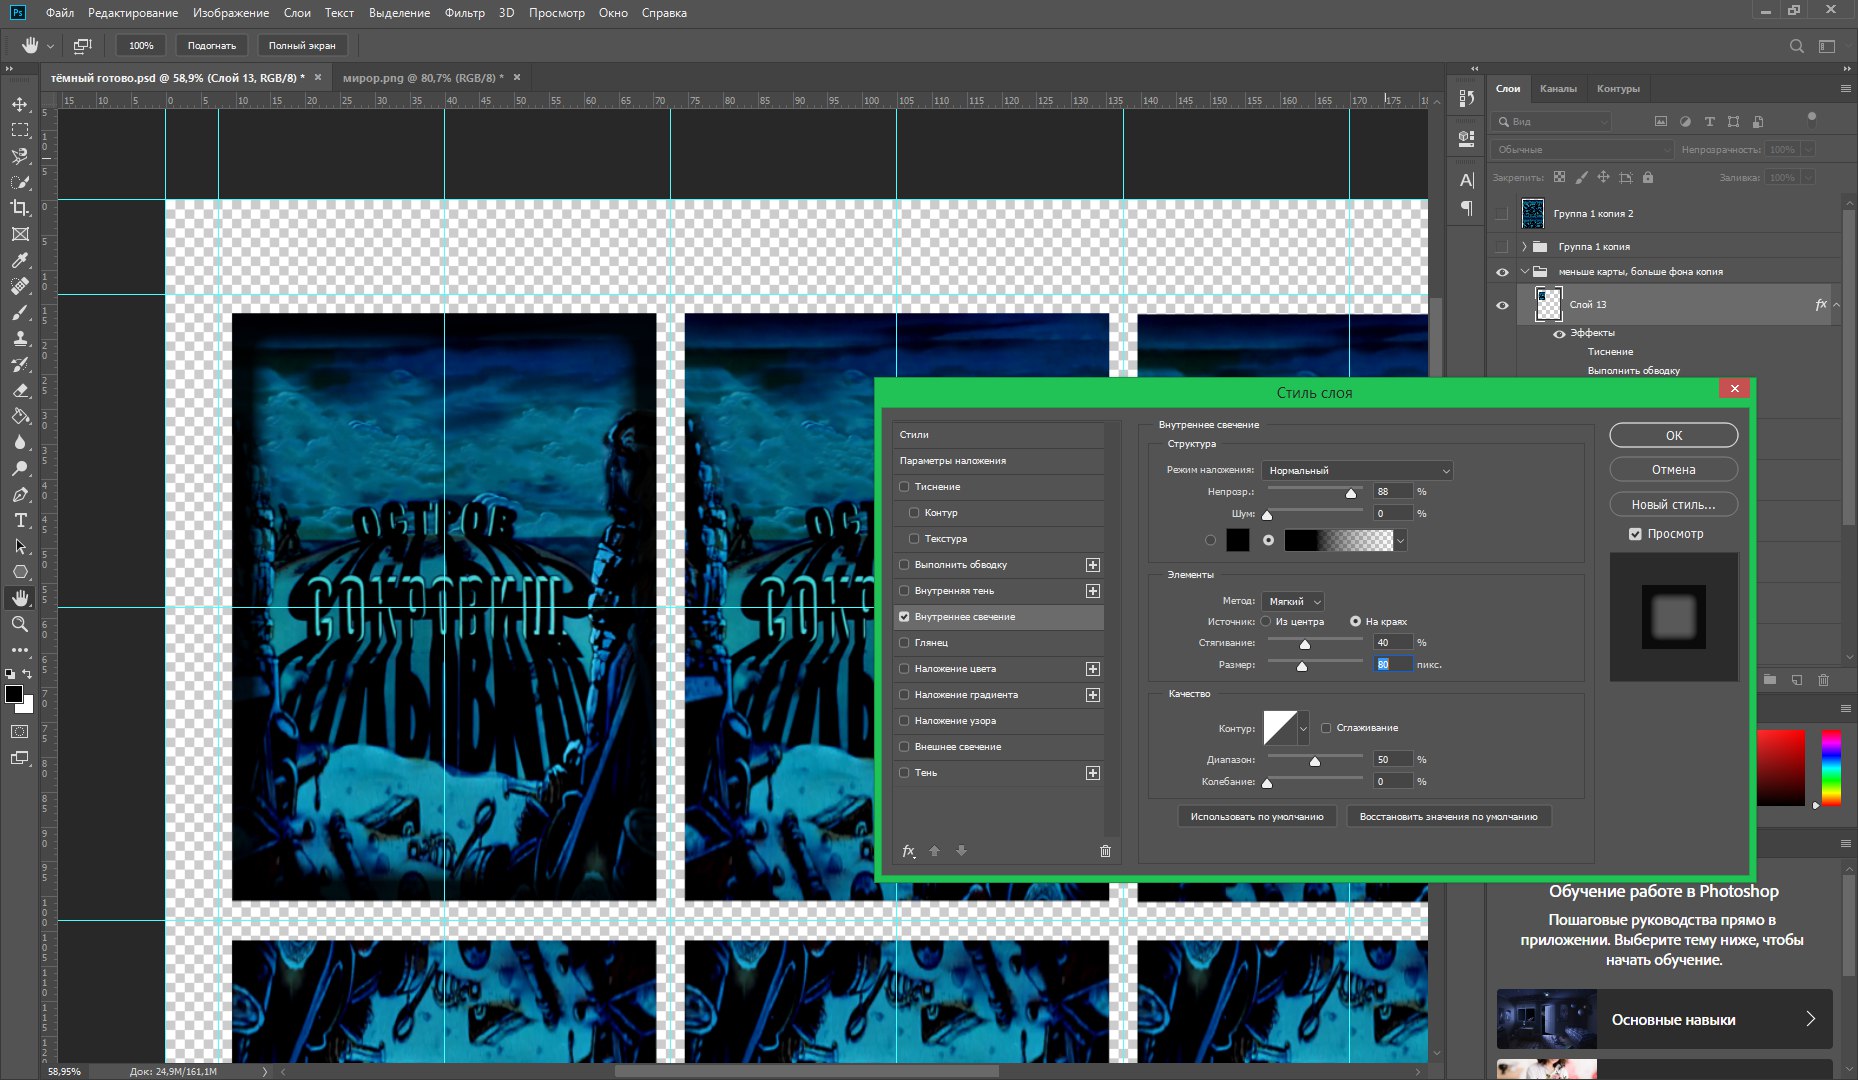
Task: Select the Rectangular Marquee tool
Action: pos(20,130)
